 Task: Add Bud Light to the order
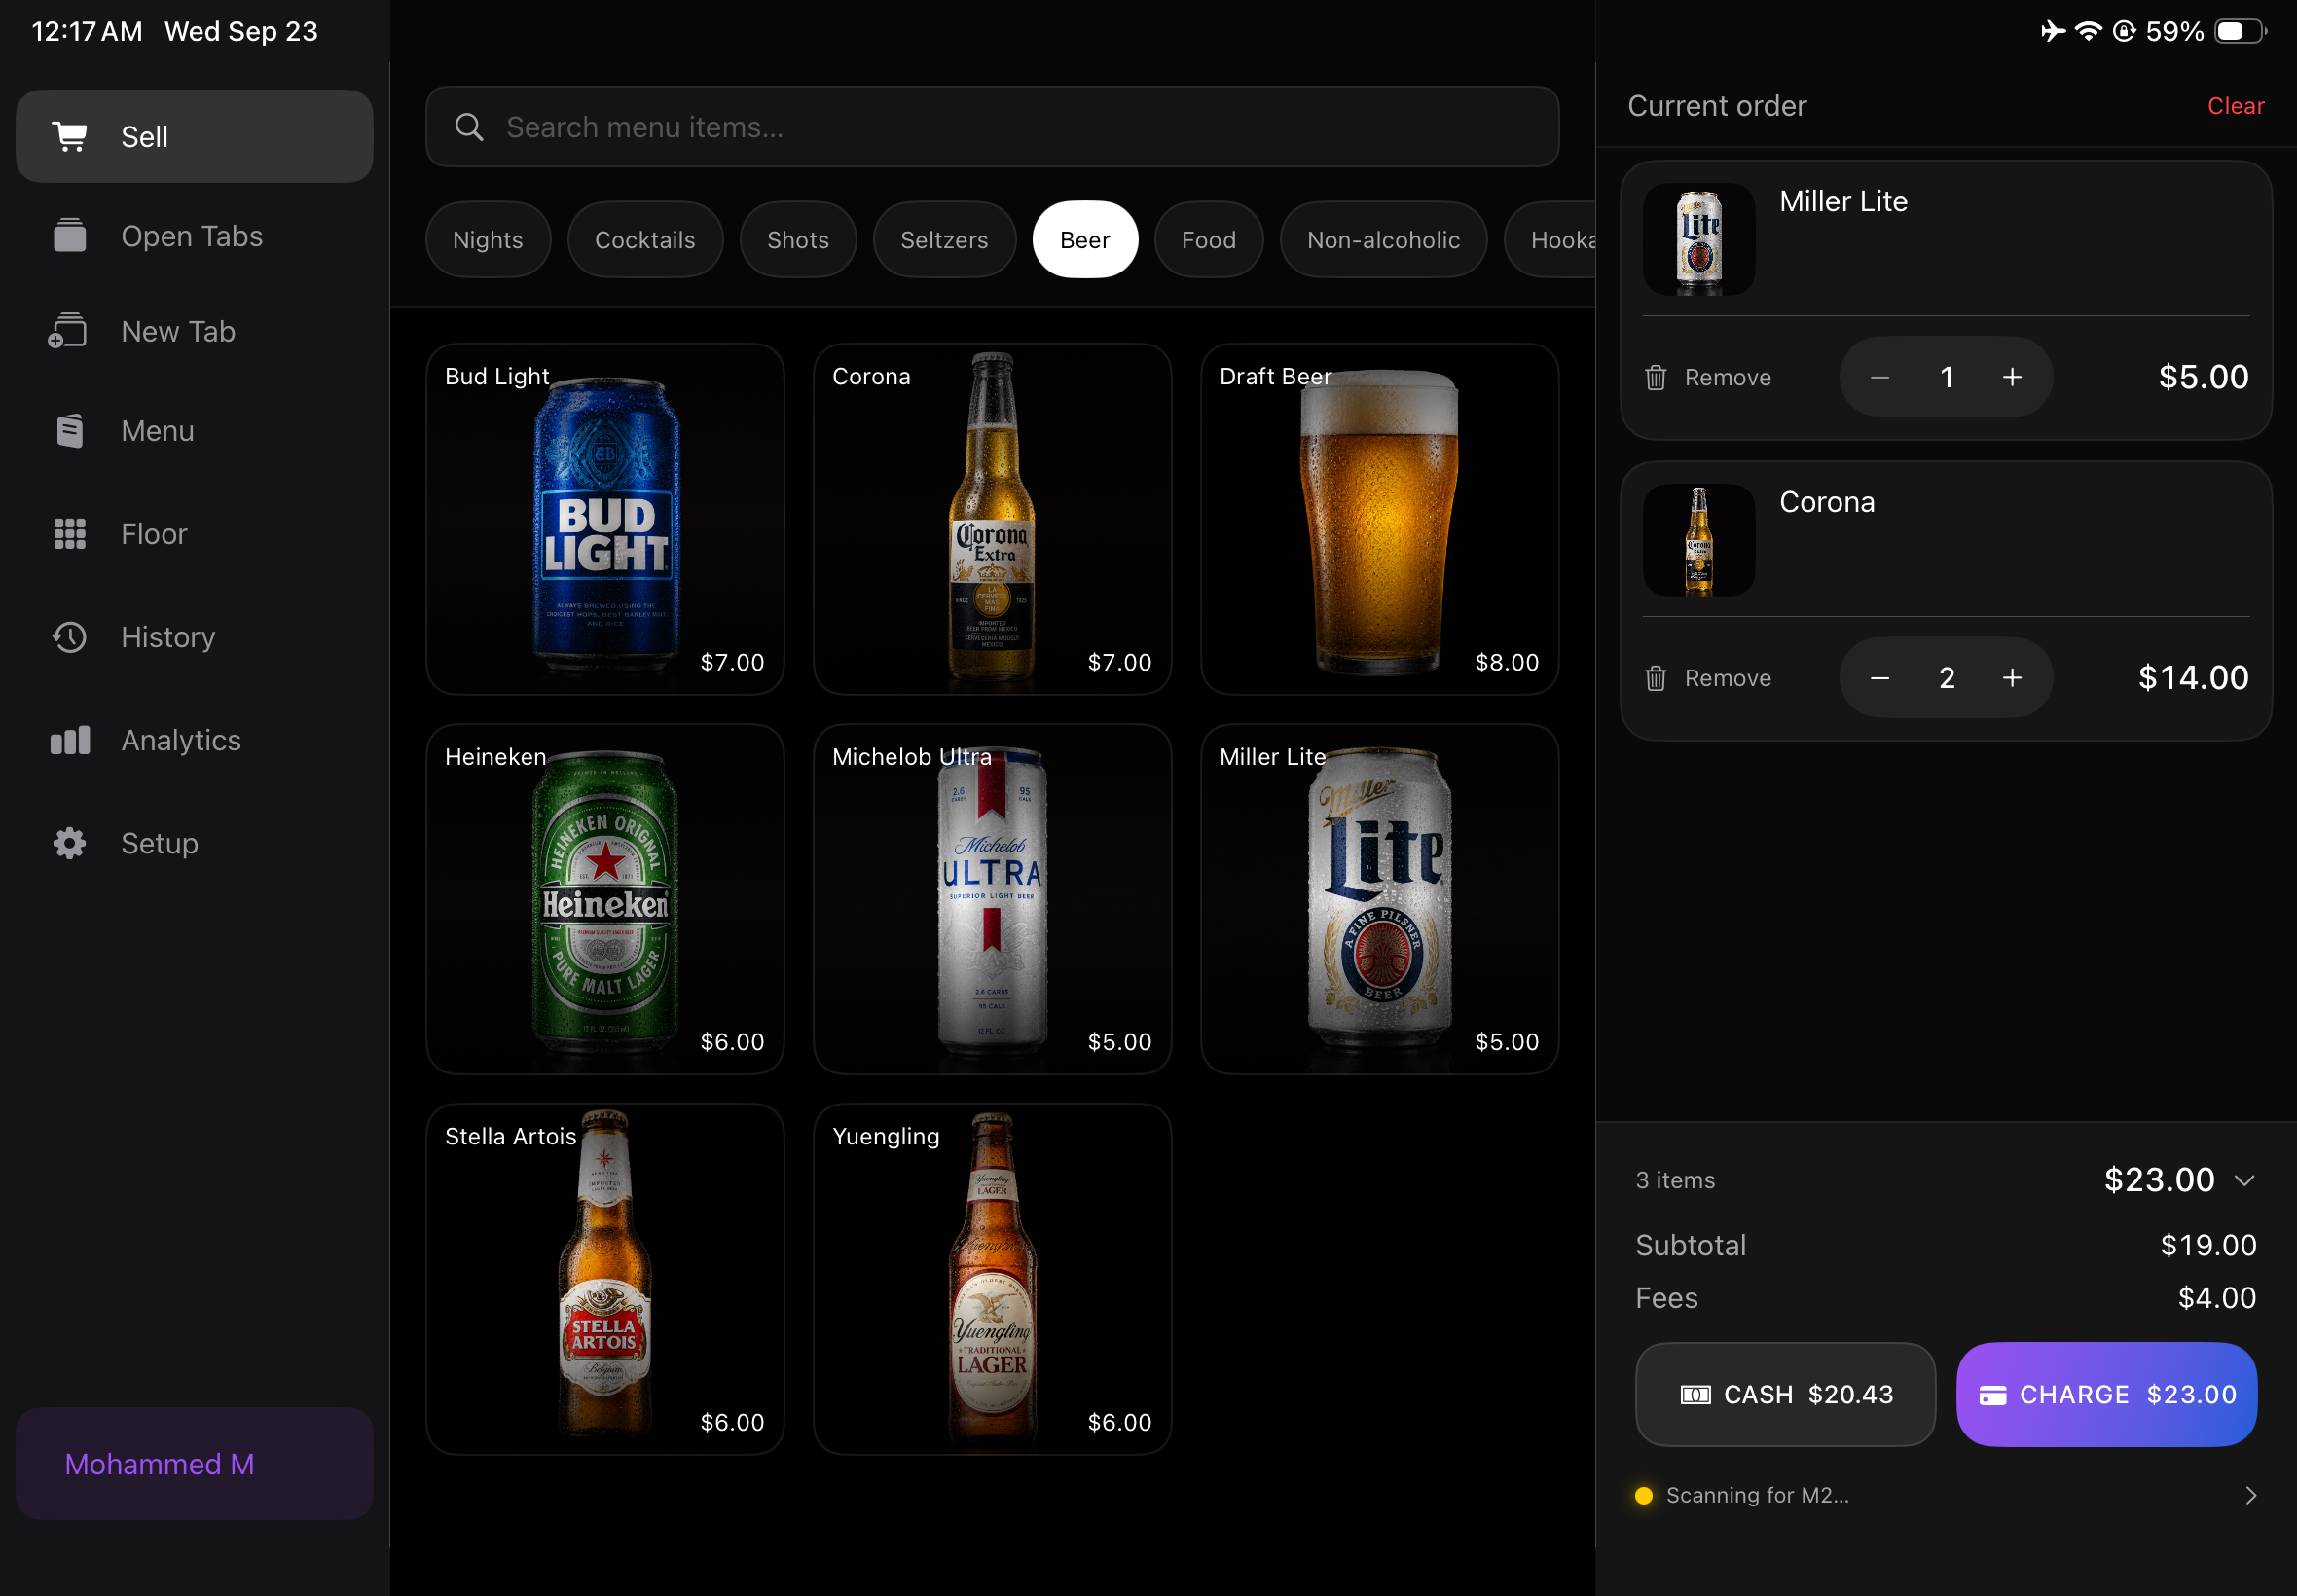[605, 519]
